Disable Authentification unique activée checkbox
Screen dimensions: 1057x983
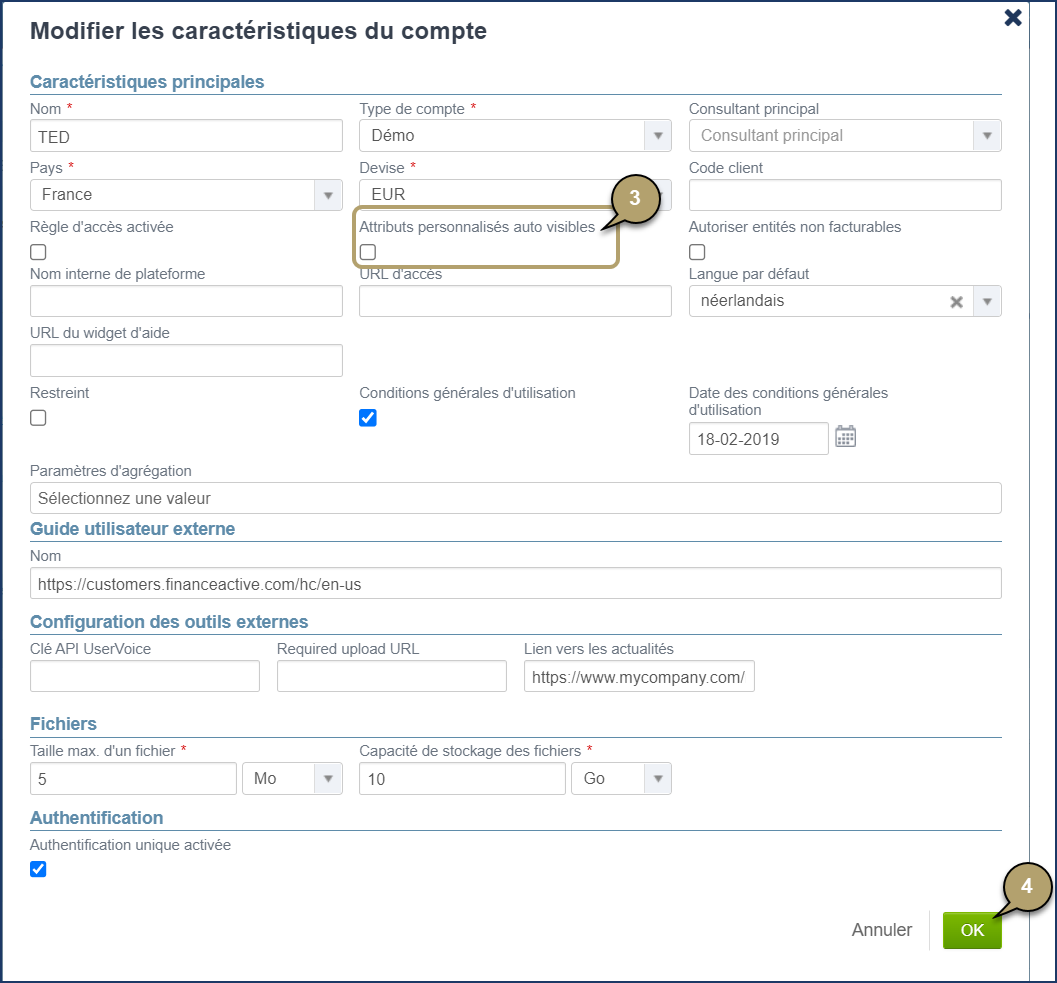38,869
